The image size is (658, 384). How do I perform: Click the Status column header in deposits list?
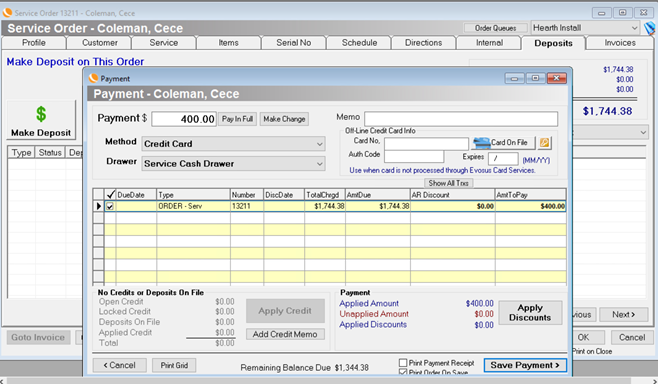[x=50, y=152]
